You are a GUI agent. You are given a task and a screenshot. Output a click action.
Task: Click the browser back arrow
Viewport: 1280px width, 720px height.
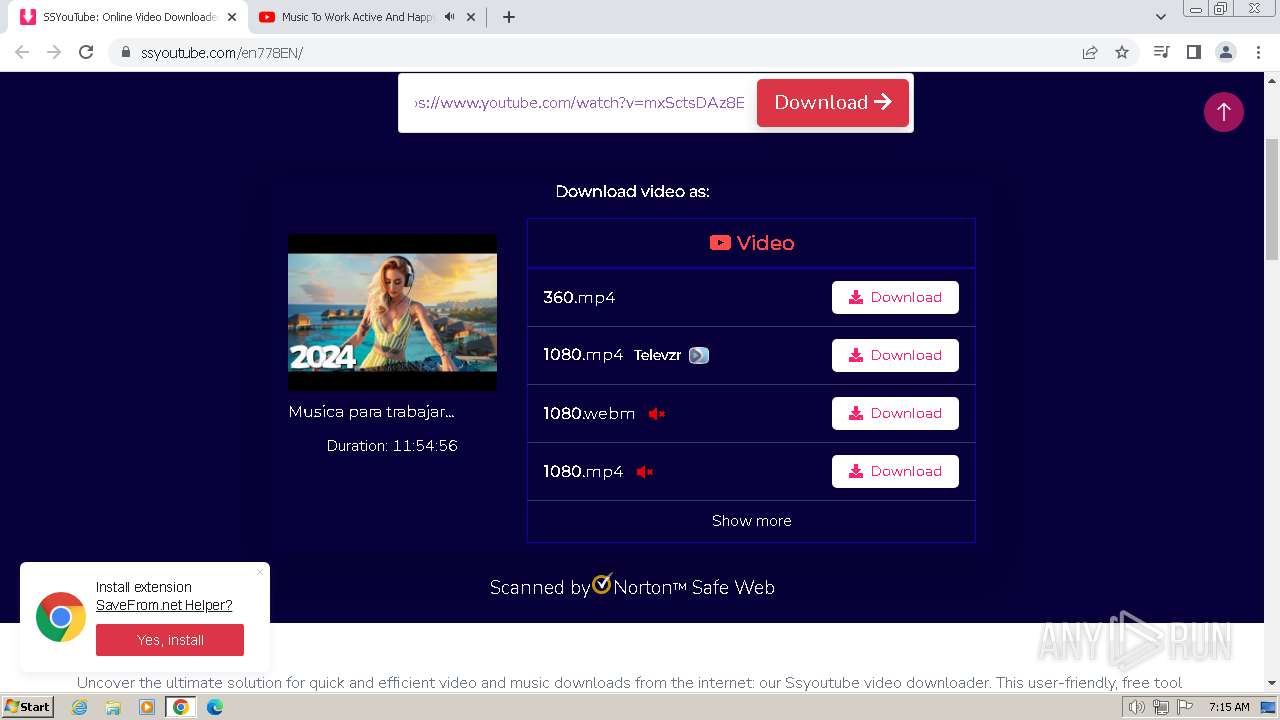coord(22,52)
